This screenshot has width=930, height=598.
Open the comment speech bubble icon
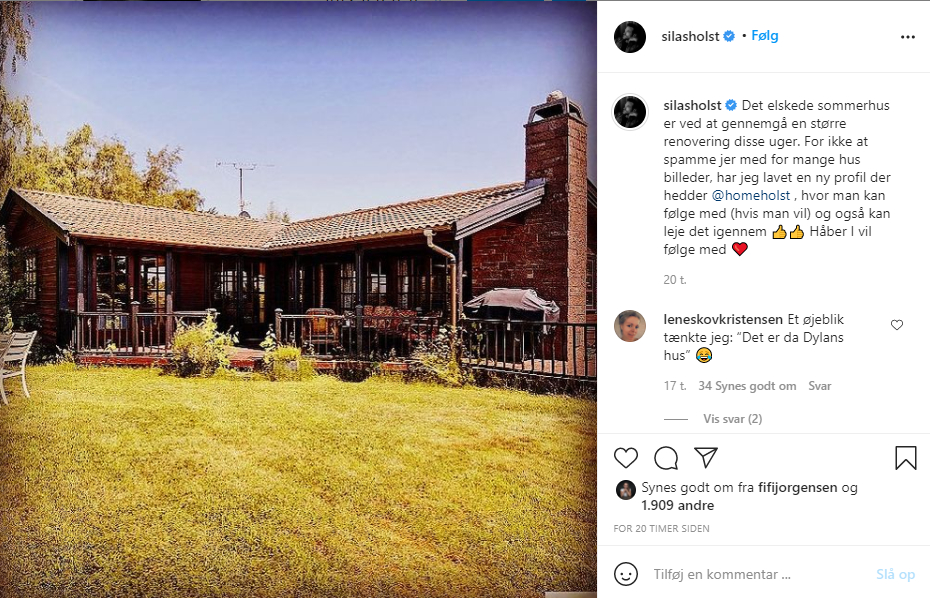(666, 458)
